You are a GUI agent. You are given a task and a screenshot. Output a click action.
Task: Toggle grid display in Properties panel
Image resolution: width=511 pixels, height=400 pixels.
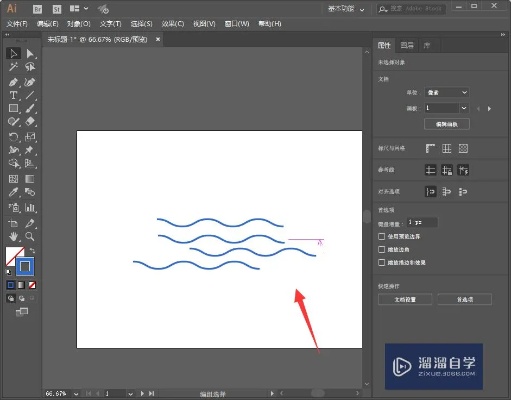(x=447, y=148)
